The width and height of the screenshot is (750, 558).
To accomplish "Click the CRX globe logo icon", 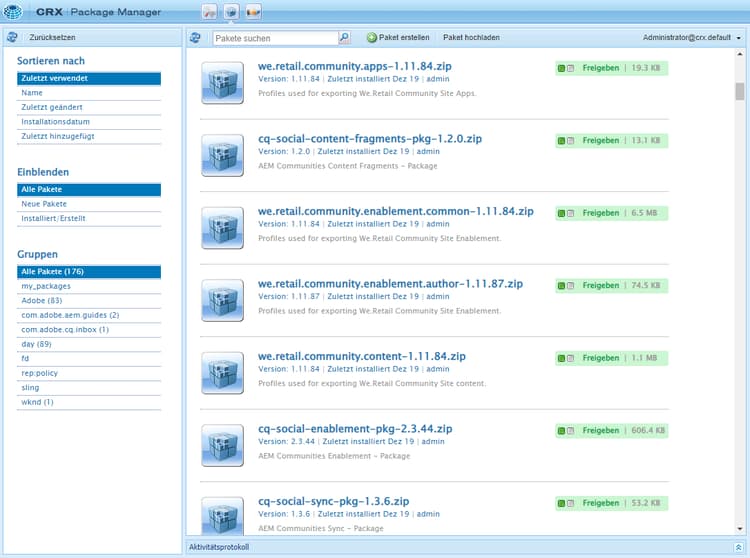I will coord(12,11).
